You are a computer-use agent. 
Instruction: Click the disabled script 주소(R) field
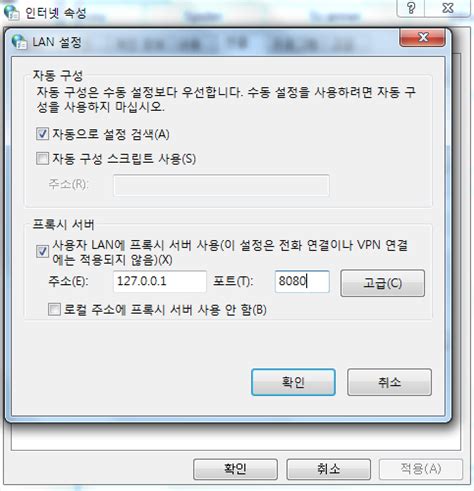[x=221, y=185]
